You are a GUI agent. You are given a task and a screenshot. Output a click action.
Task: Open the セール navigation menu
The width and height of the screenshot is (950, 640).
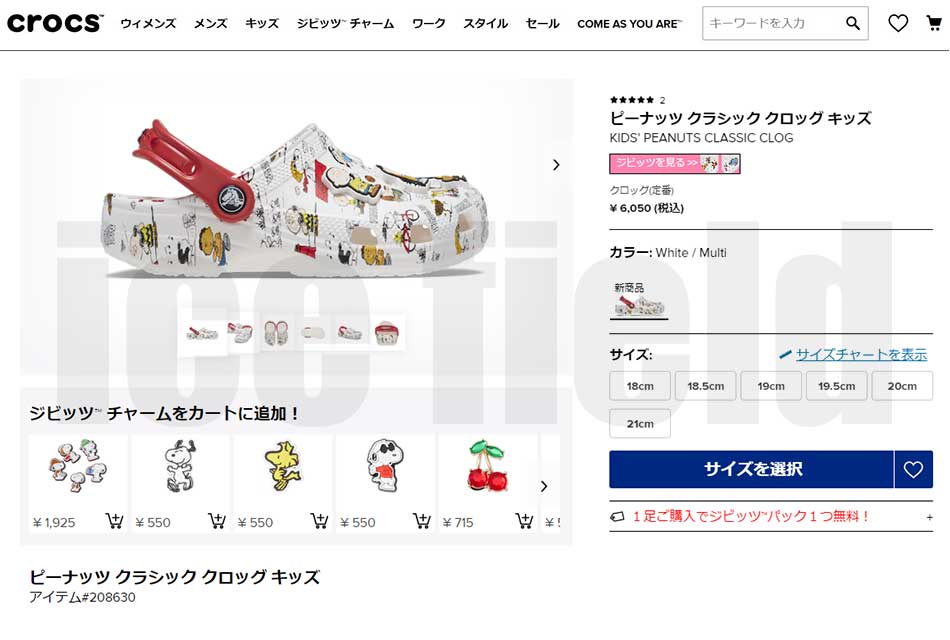541,22
